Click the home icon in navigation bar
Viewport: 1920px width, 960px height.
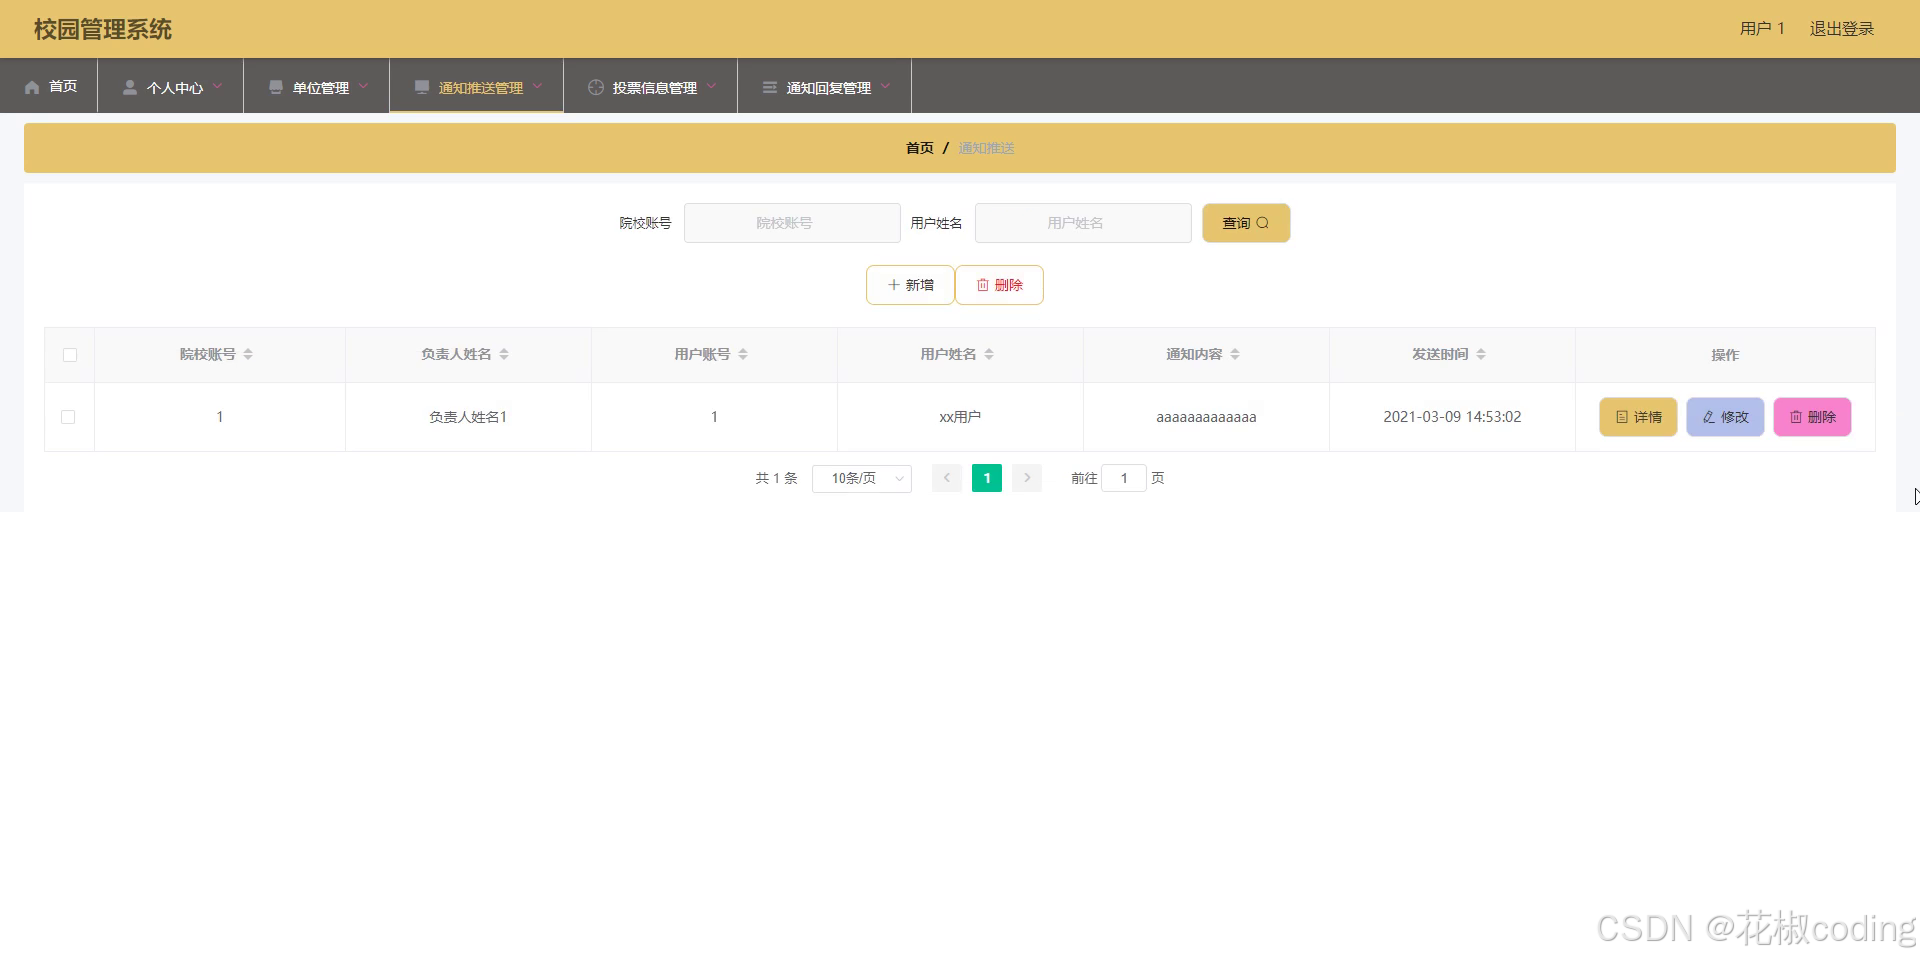32,87
